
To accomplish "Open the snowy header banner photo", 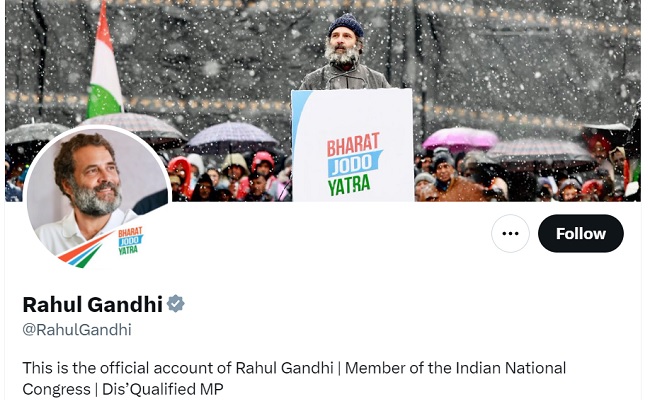I will coord(323,101).
